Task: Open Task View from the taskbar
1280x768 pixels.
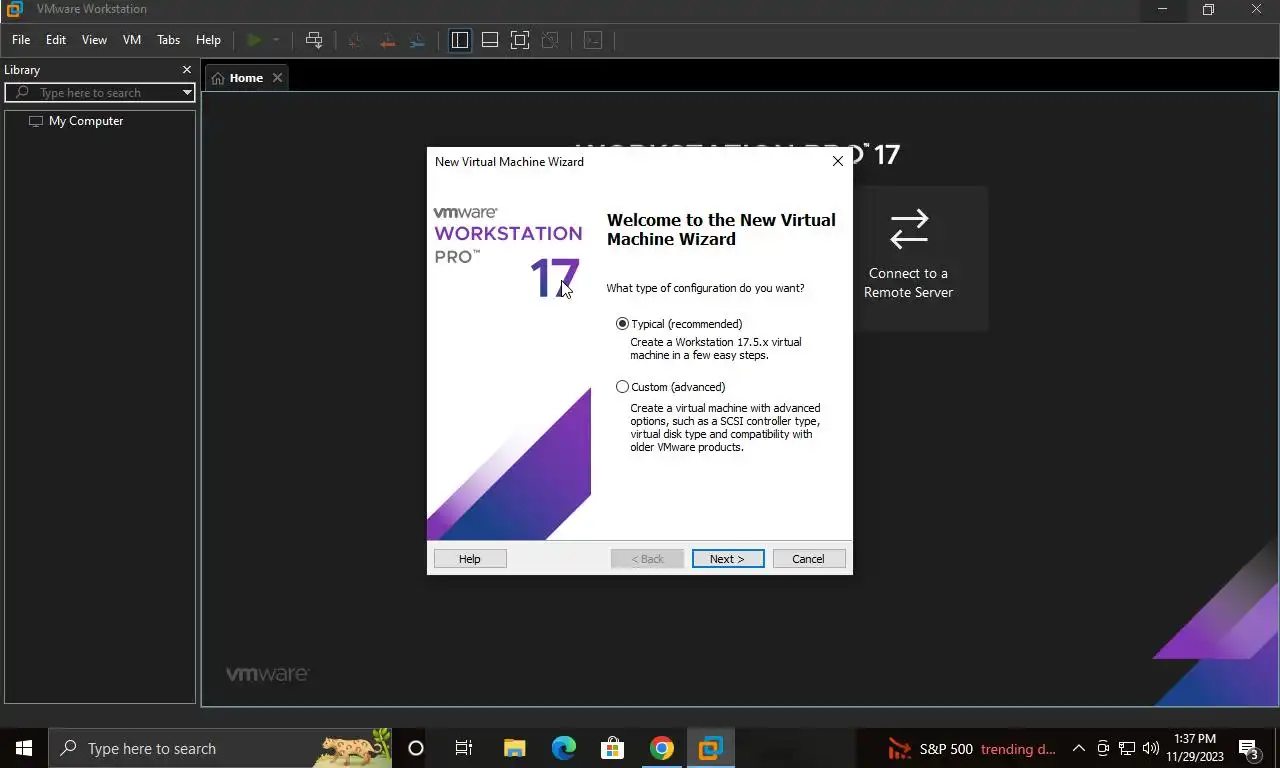Action: [464, 748]
